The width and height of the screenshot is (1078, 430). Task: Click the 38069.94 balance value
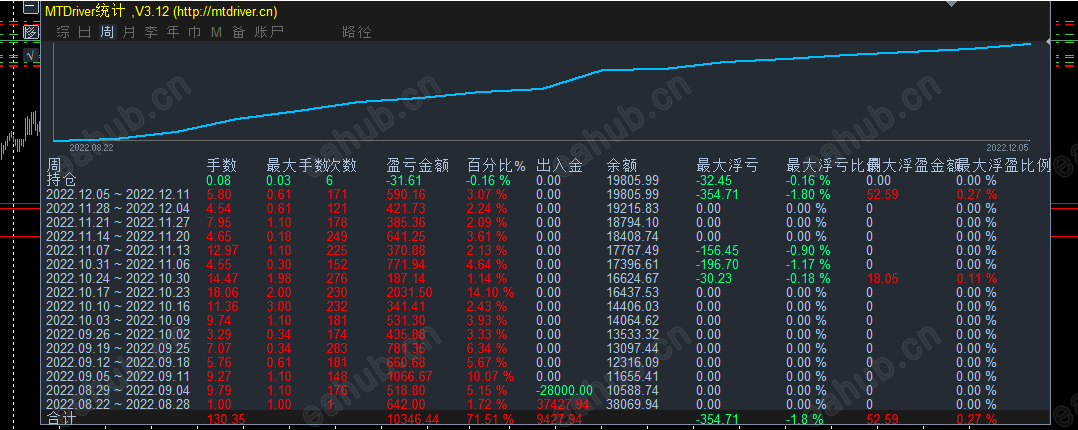633,405
